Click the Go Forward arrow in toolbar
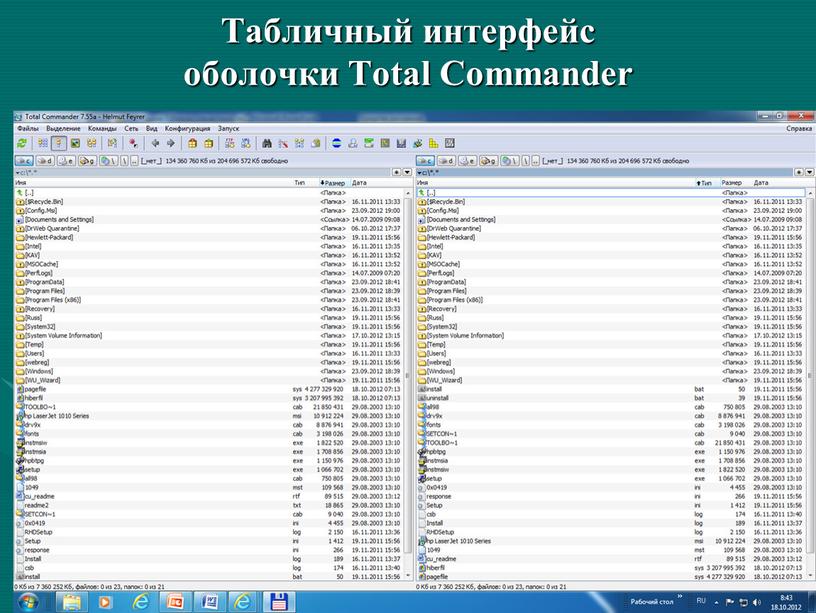 [170, 143]
